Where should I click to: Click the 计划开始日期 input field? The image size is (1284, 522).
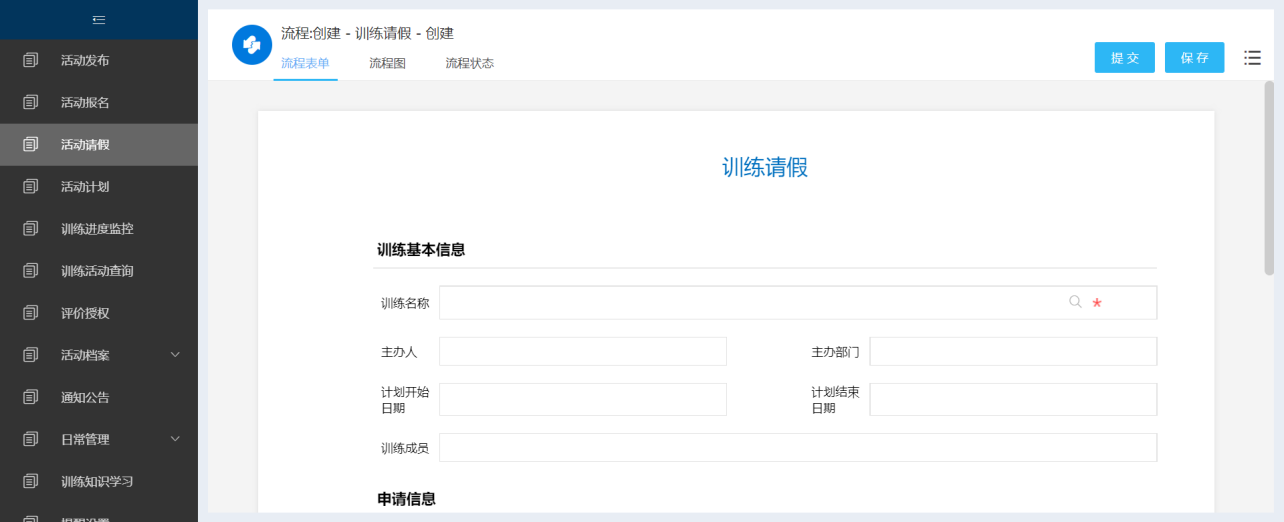point(582,399)
